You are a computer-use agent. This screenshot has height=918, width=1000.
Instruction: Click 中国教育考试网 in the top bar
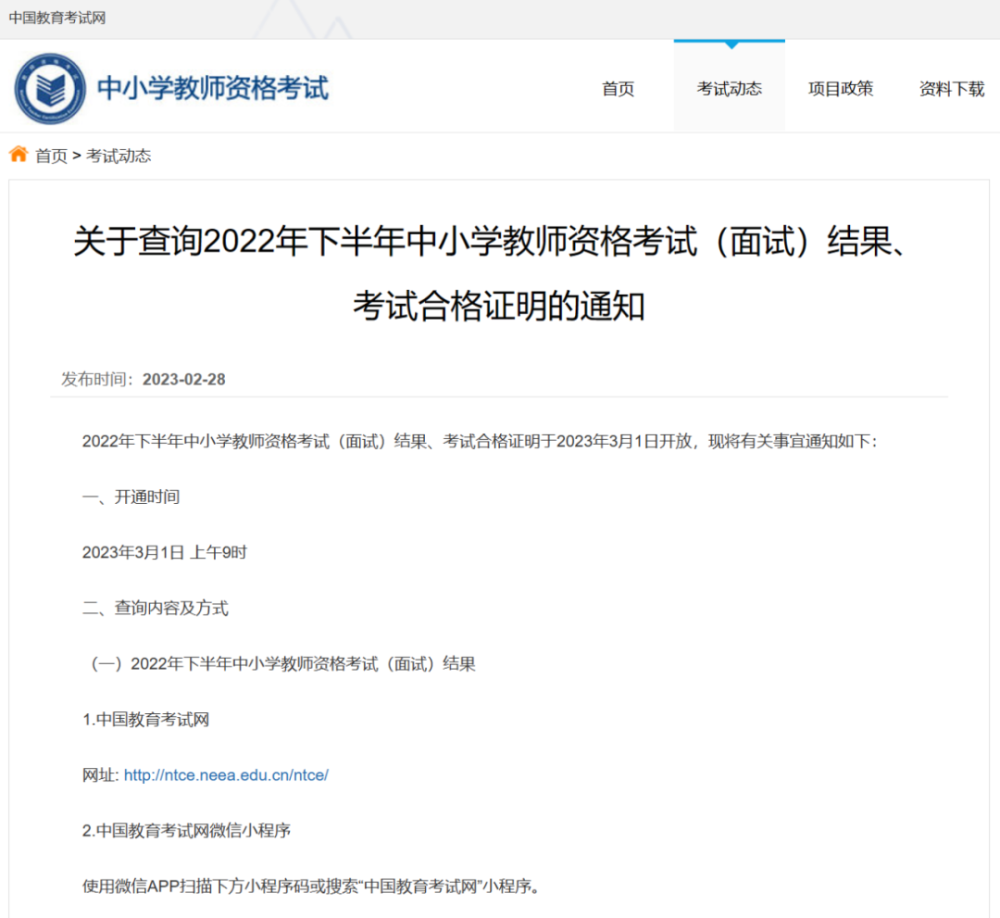(x=57, y=18)
